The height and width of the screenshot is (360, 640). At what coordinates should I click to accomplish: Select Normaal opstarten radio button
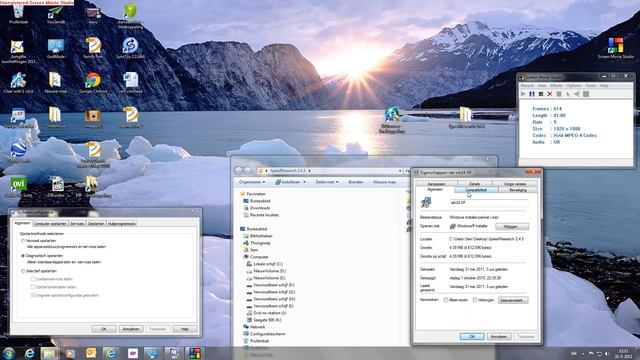pyautogui.click(x=23, y=241)
